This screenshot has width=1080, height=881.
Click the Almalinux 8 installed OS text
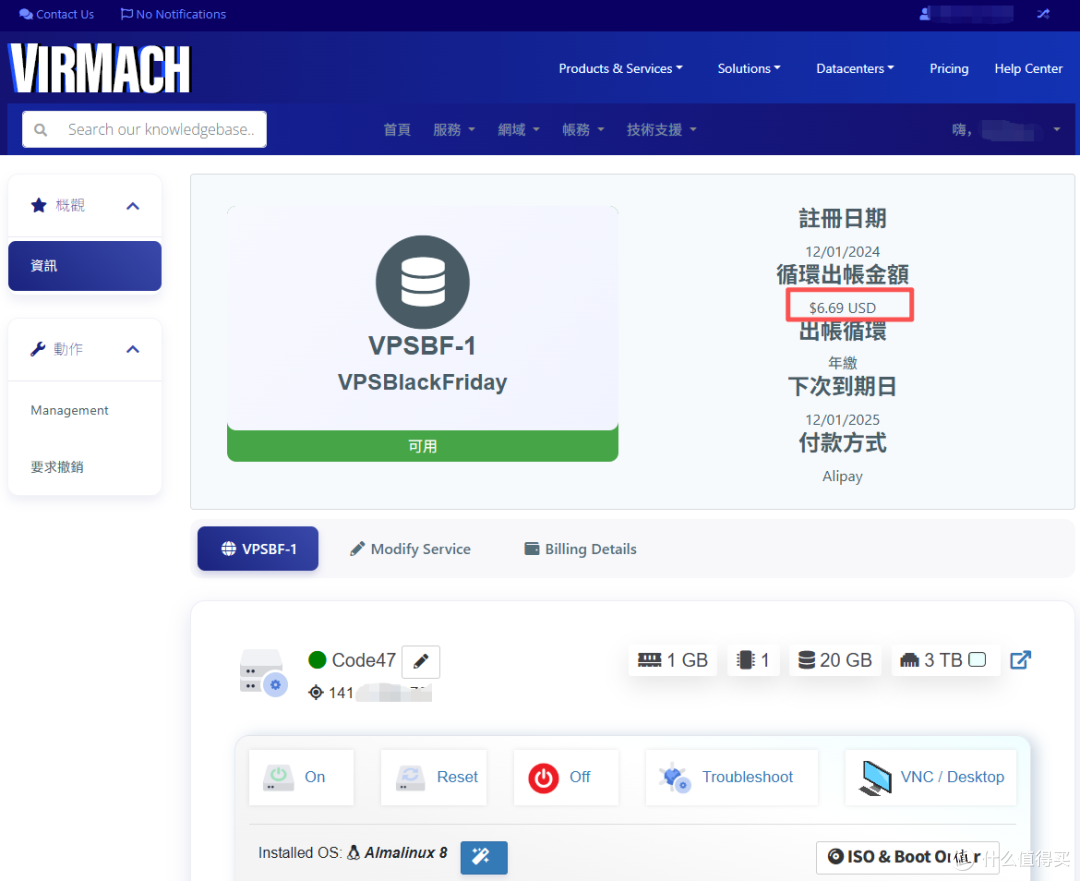(x=406, y=853)
